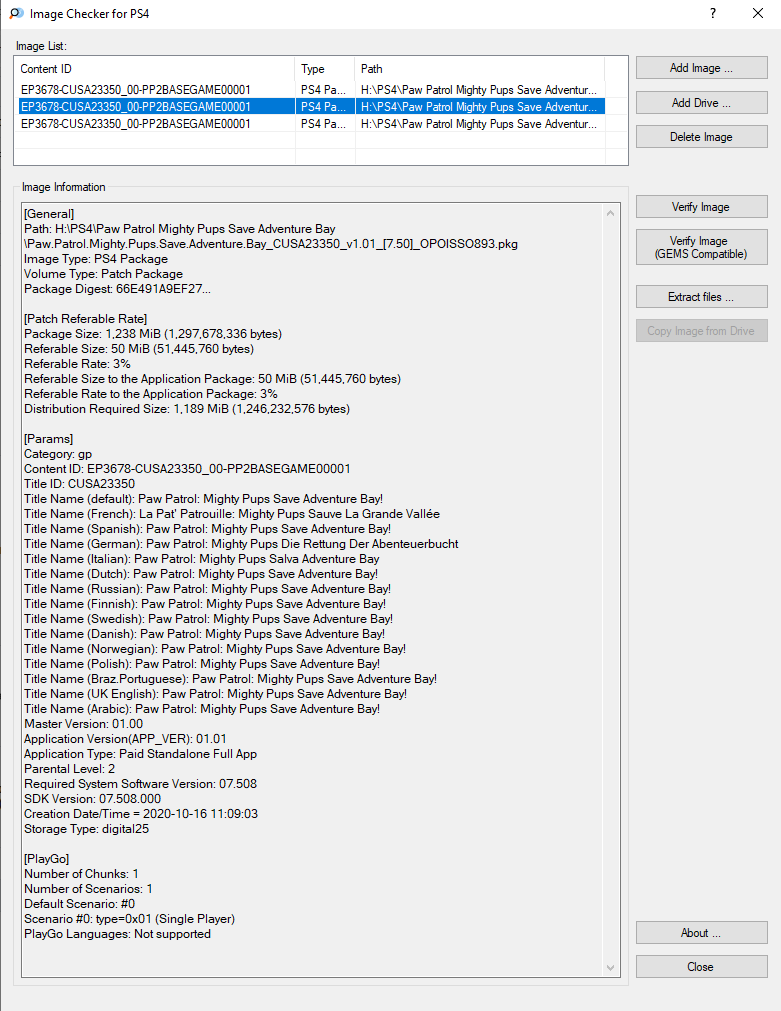Click the Close button at bottom right
This screenshot has height=1011, width=781.
(701, 967)
